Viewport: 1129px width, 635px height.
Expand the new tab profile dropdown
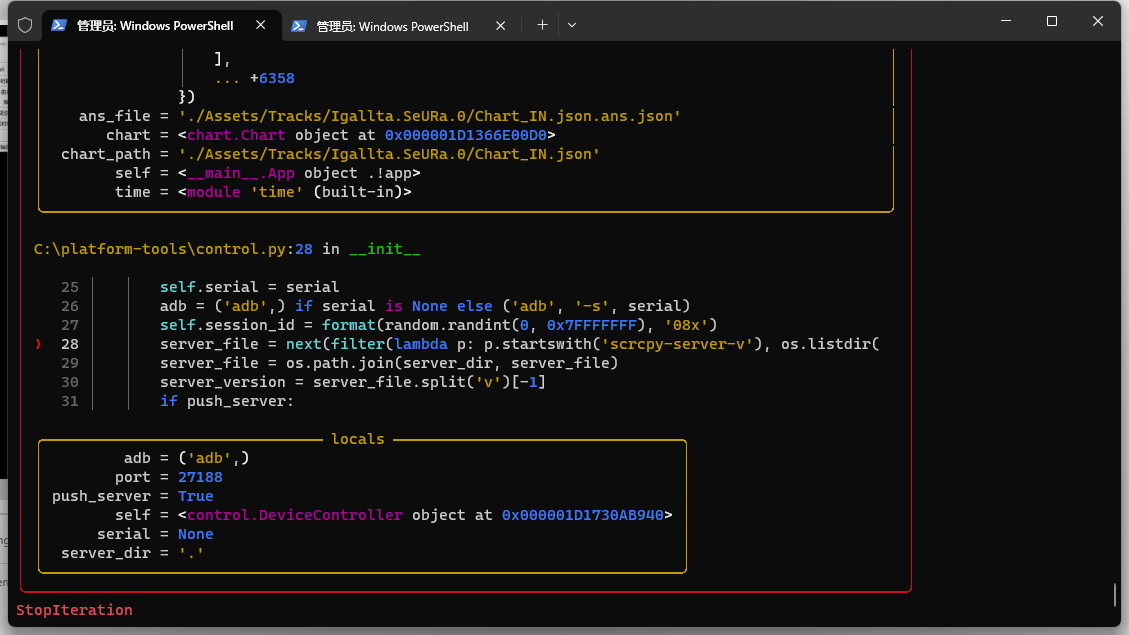pos(572,25)
